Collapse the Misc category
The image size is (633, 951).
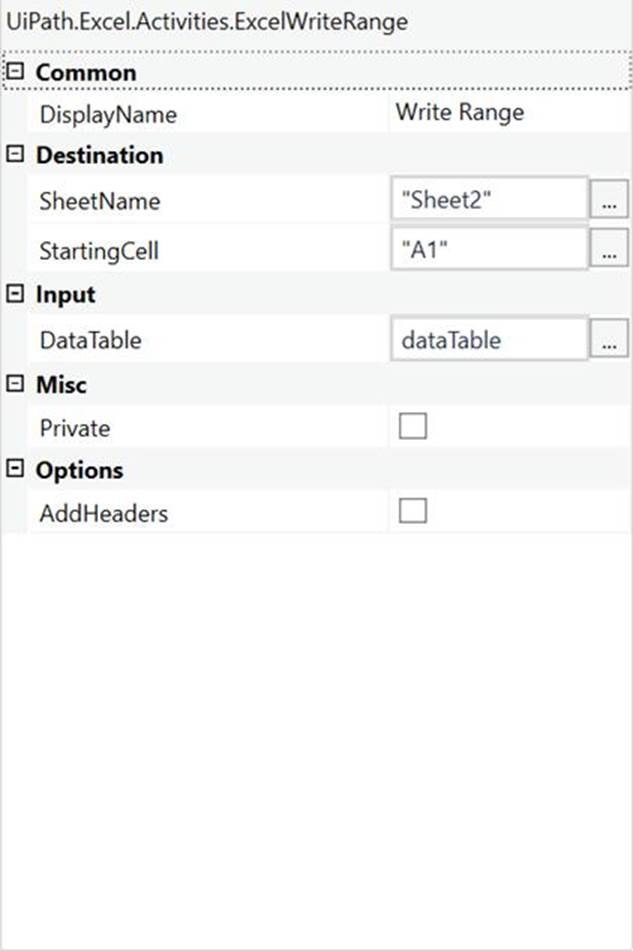15,385
